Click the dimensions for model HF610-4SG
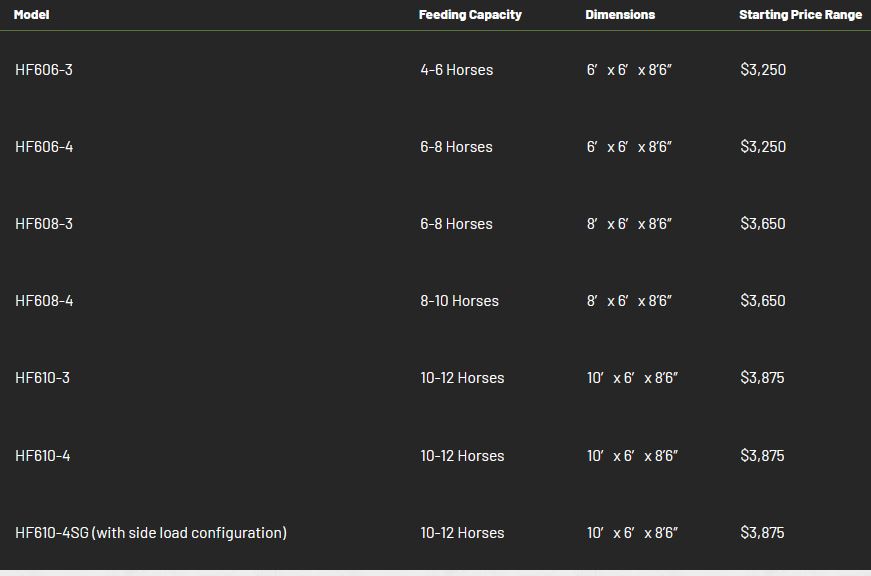This screenshot has height=576, width=871. pos(632,533)
